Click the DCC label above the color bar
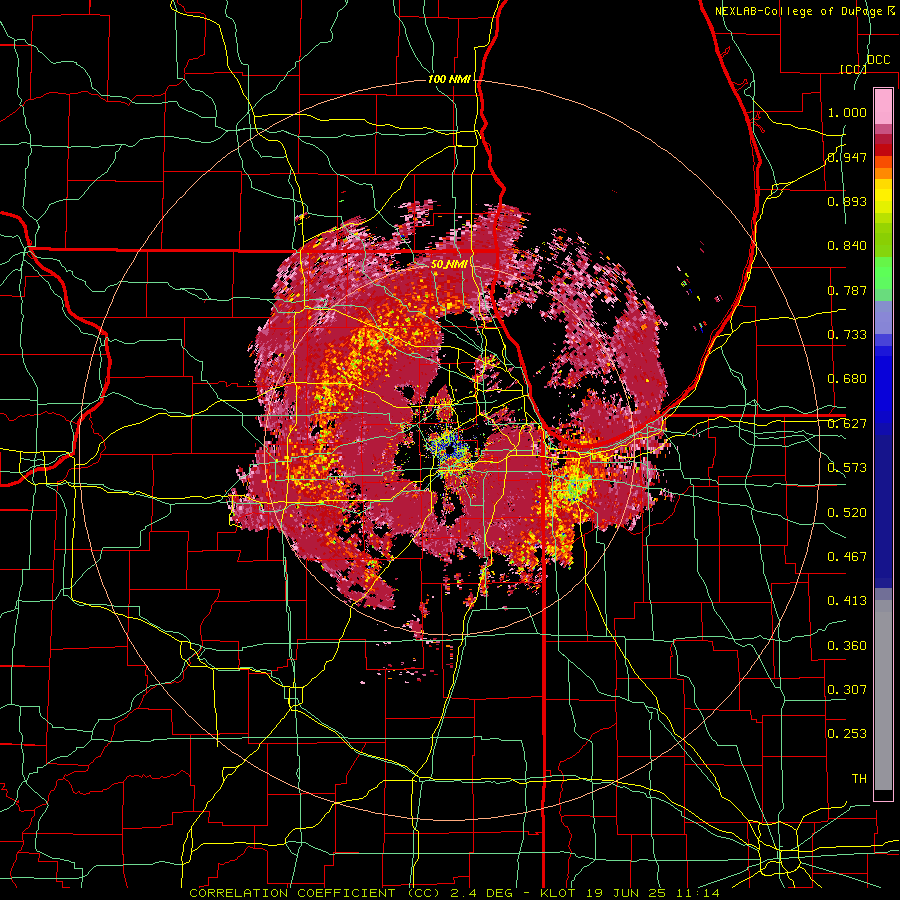 [x=878, y=60]
